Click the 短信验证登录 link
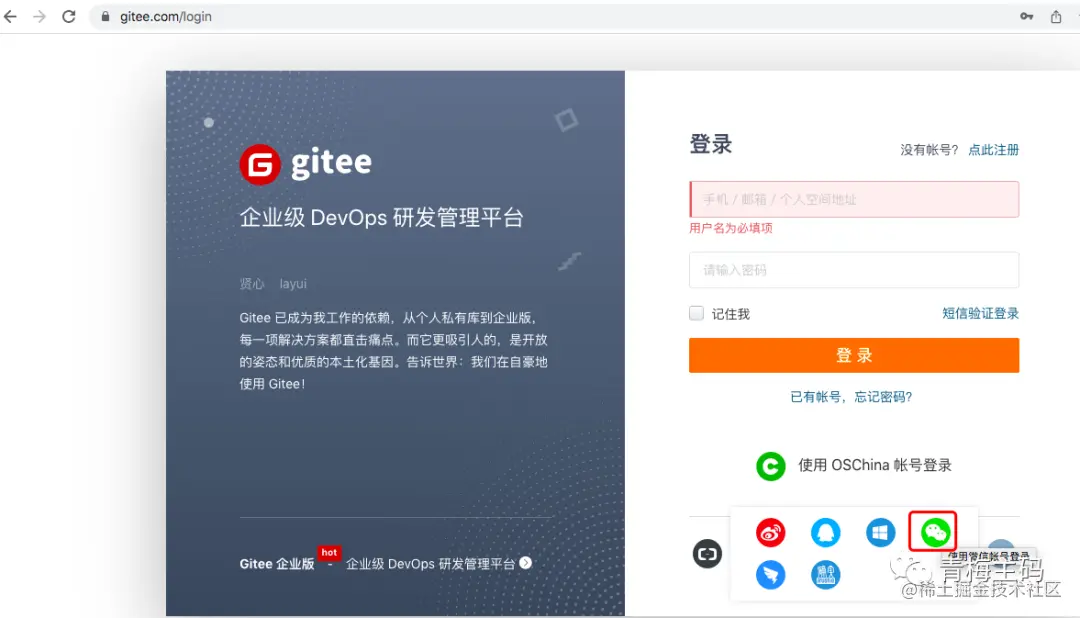This screenshot has width=1080, height=618. [x=981, y=313]
